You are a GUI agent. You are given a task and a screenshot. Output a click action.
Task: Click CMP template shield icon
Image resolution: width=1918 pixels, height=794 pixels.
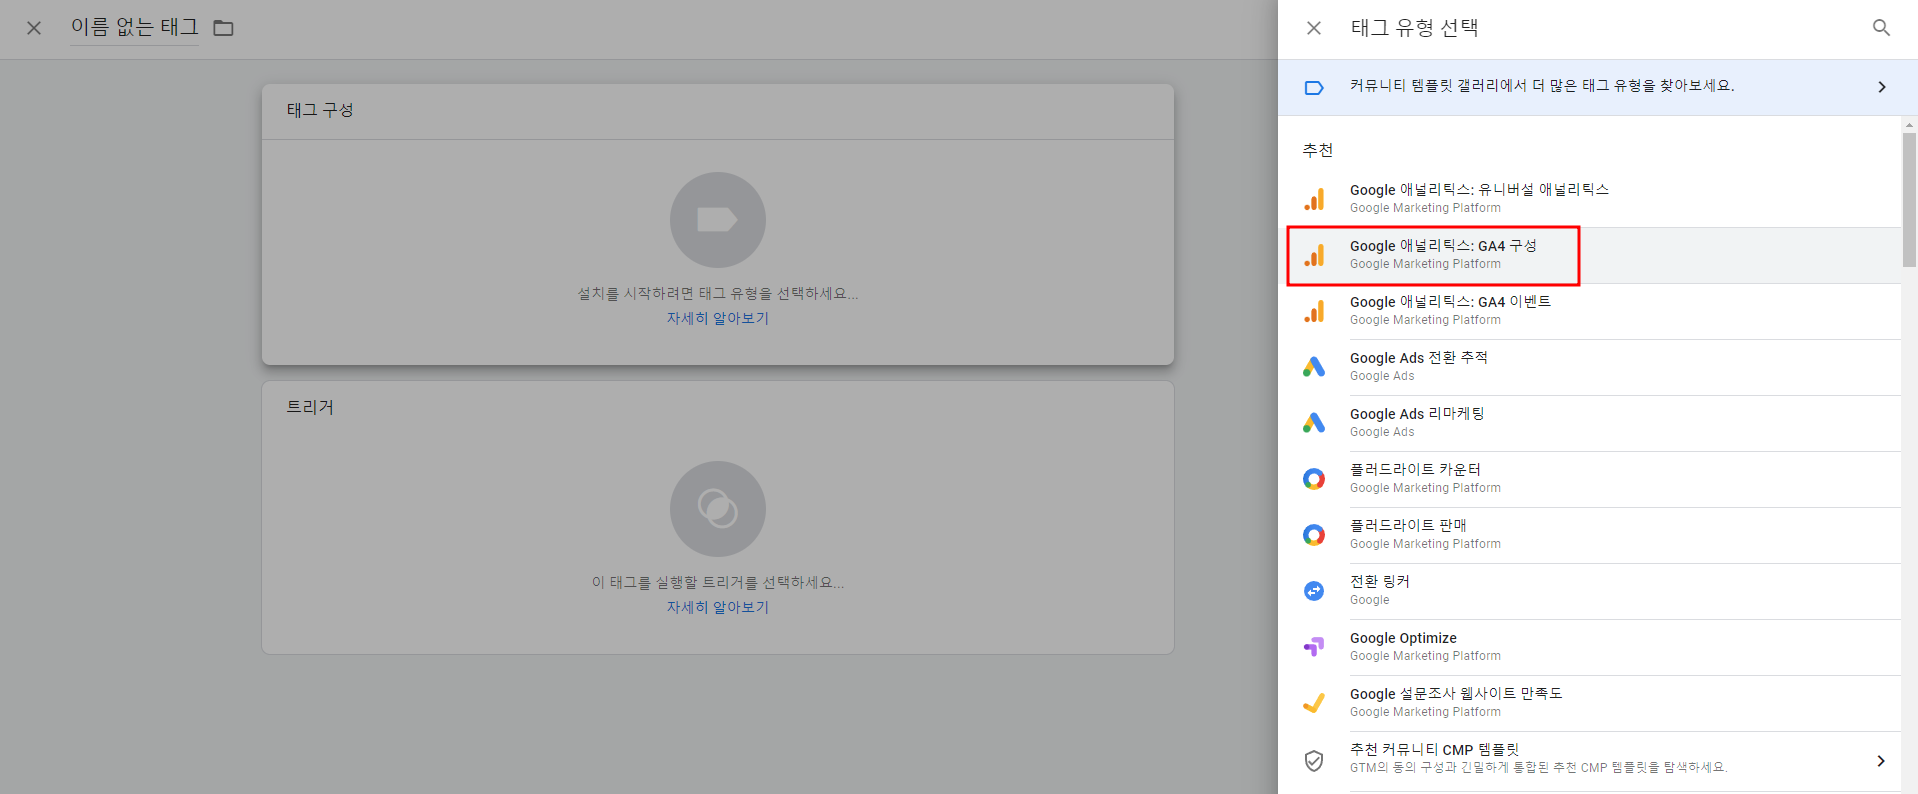click(x=1314, y=761)
